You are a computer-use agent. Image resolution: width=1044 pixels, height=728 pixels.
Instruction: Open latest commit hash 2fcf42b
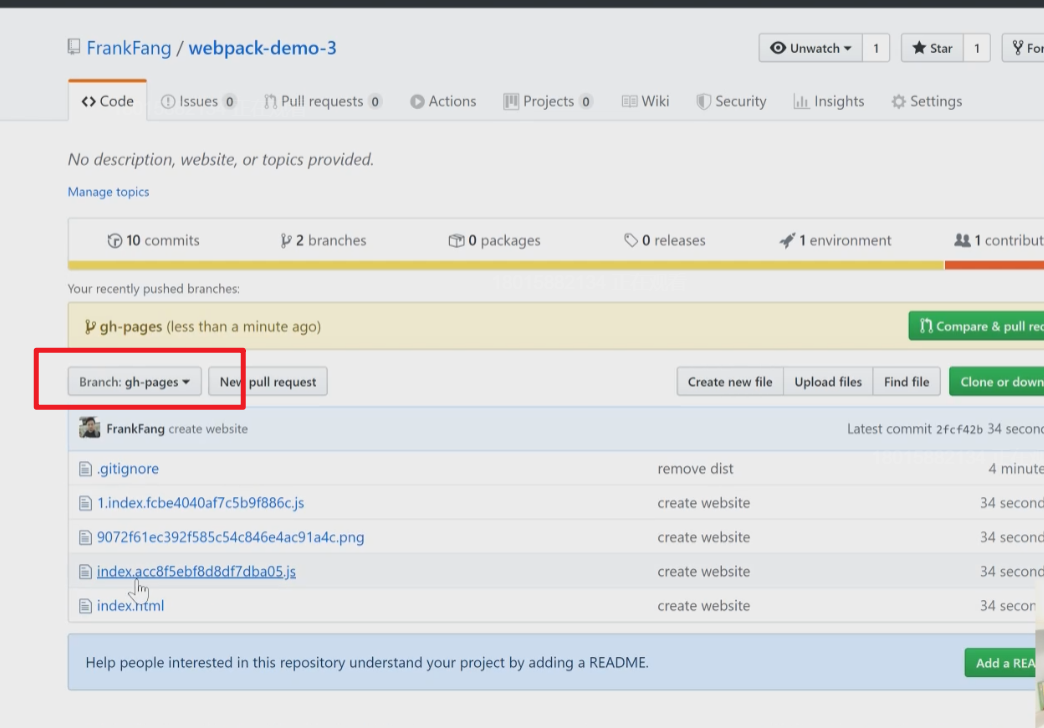pos(959,430)
